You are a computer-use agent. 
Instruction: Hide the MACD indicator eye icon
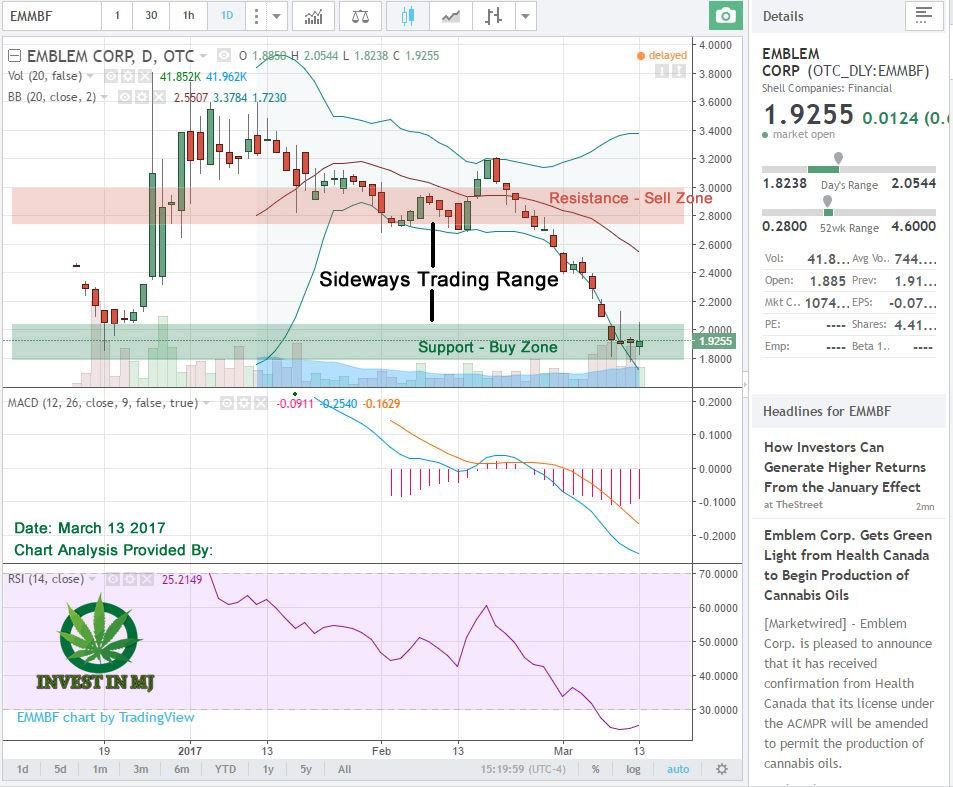tap(227, 403)
